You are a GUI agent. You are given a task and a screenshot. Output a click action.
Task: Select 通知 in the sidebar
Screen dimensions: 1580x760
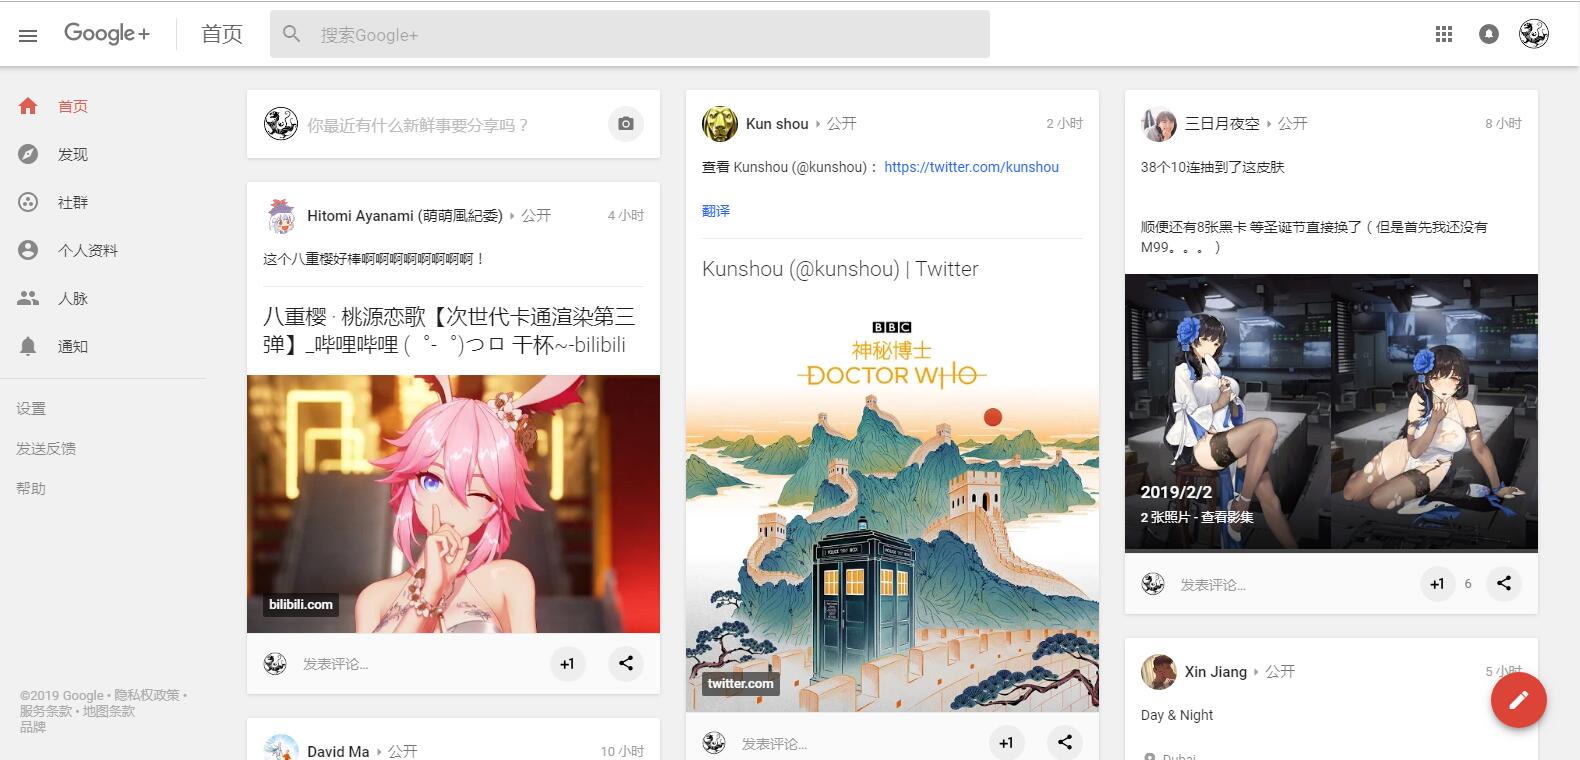[x=73, y=346]
